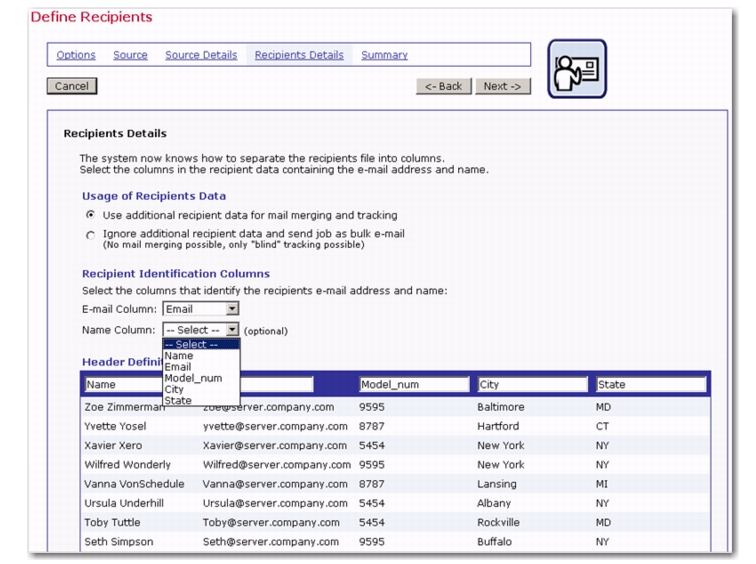Open the Source tab link
The height and width of the screenshot is (564, 756).
(130, 55)
